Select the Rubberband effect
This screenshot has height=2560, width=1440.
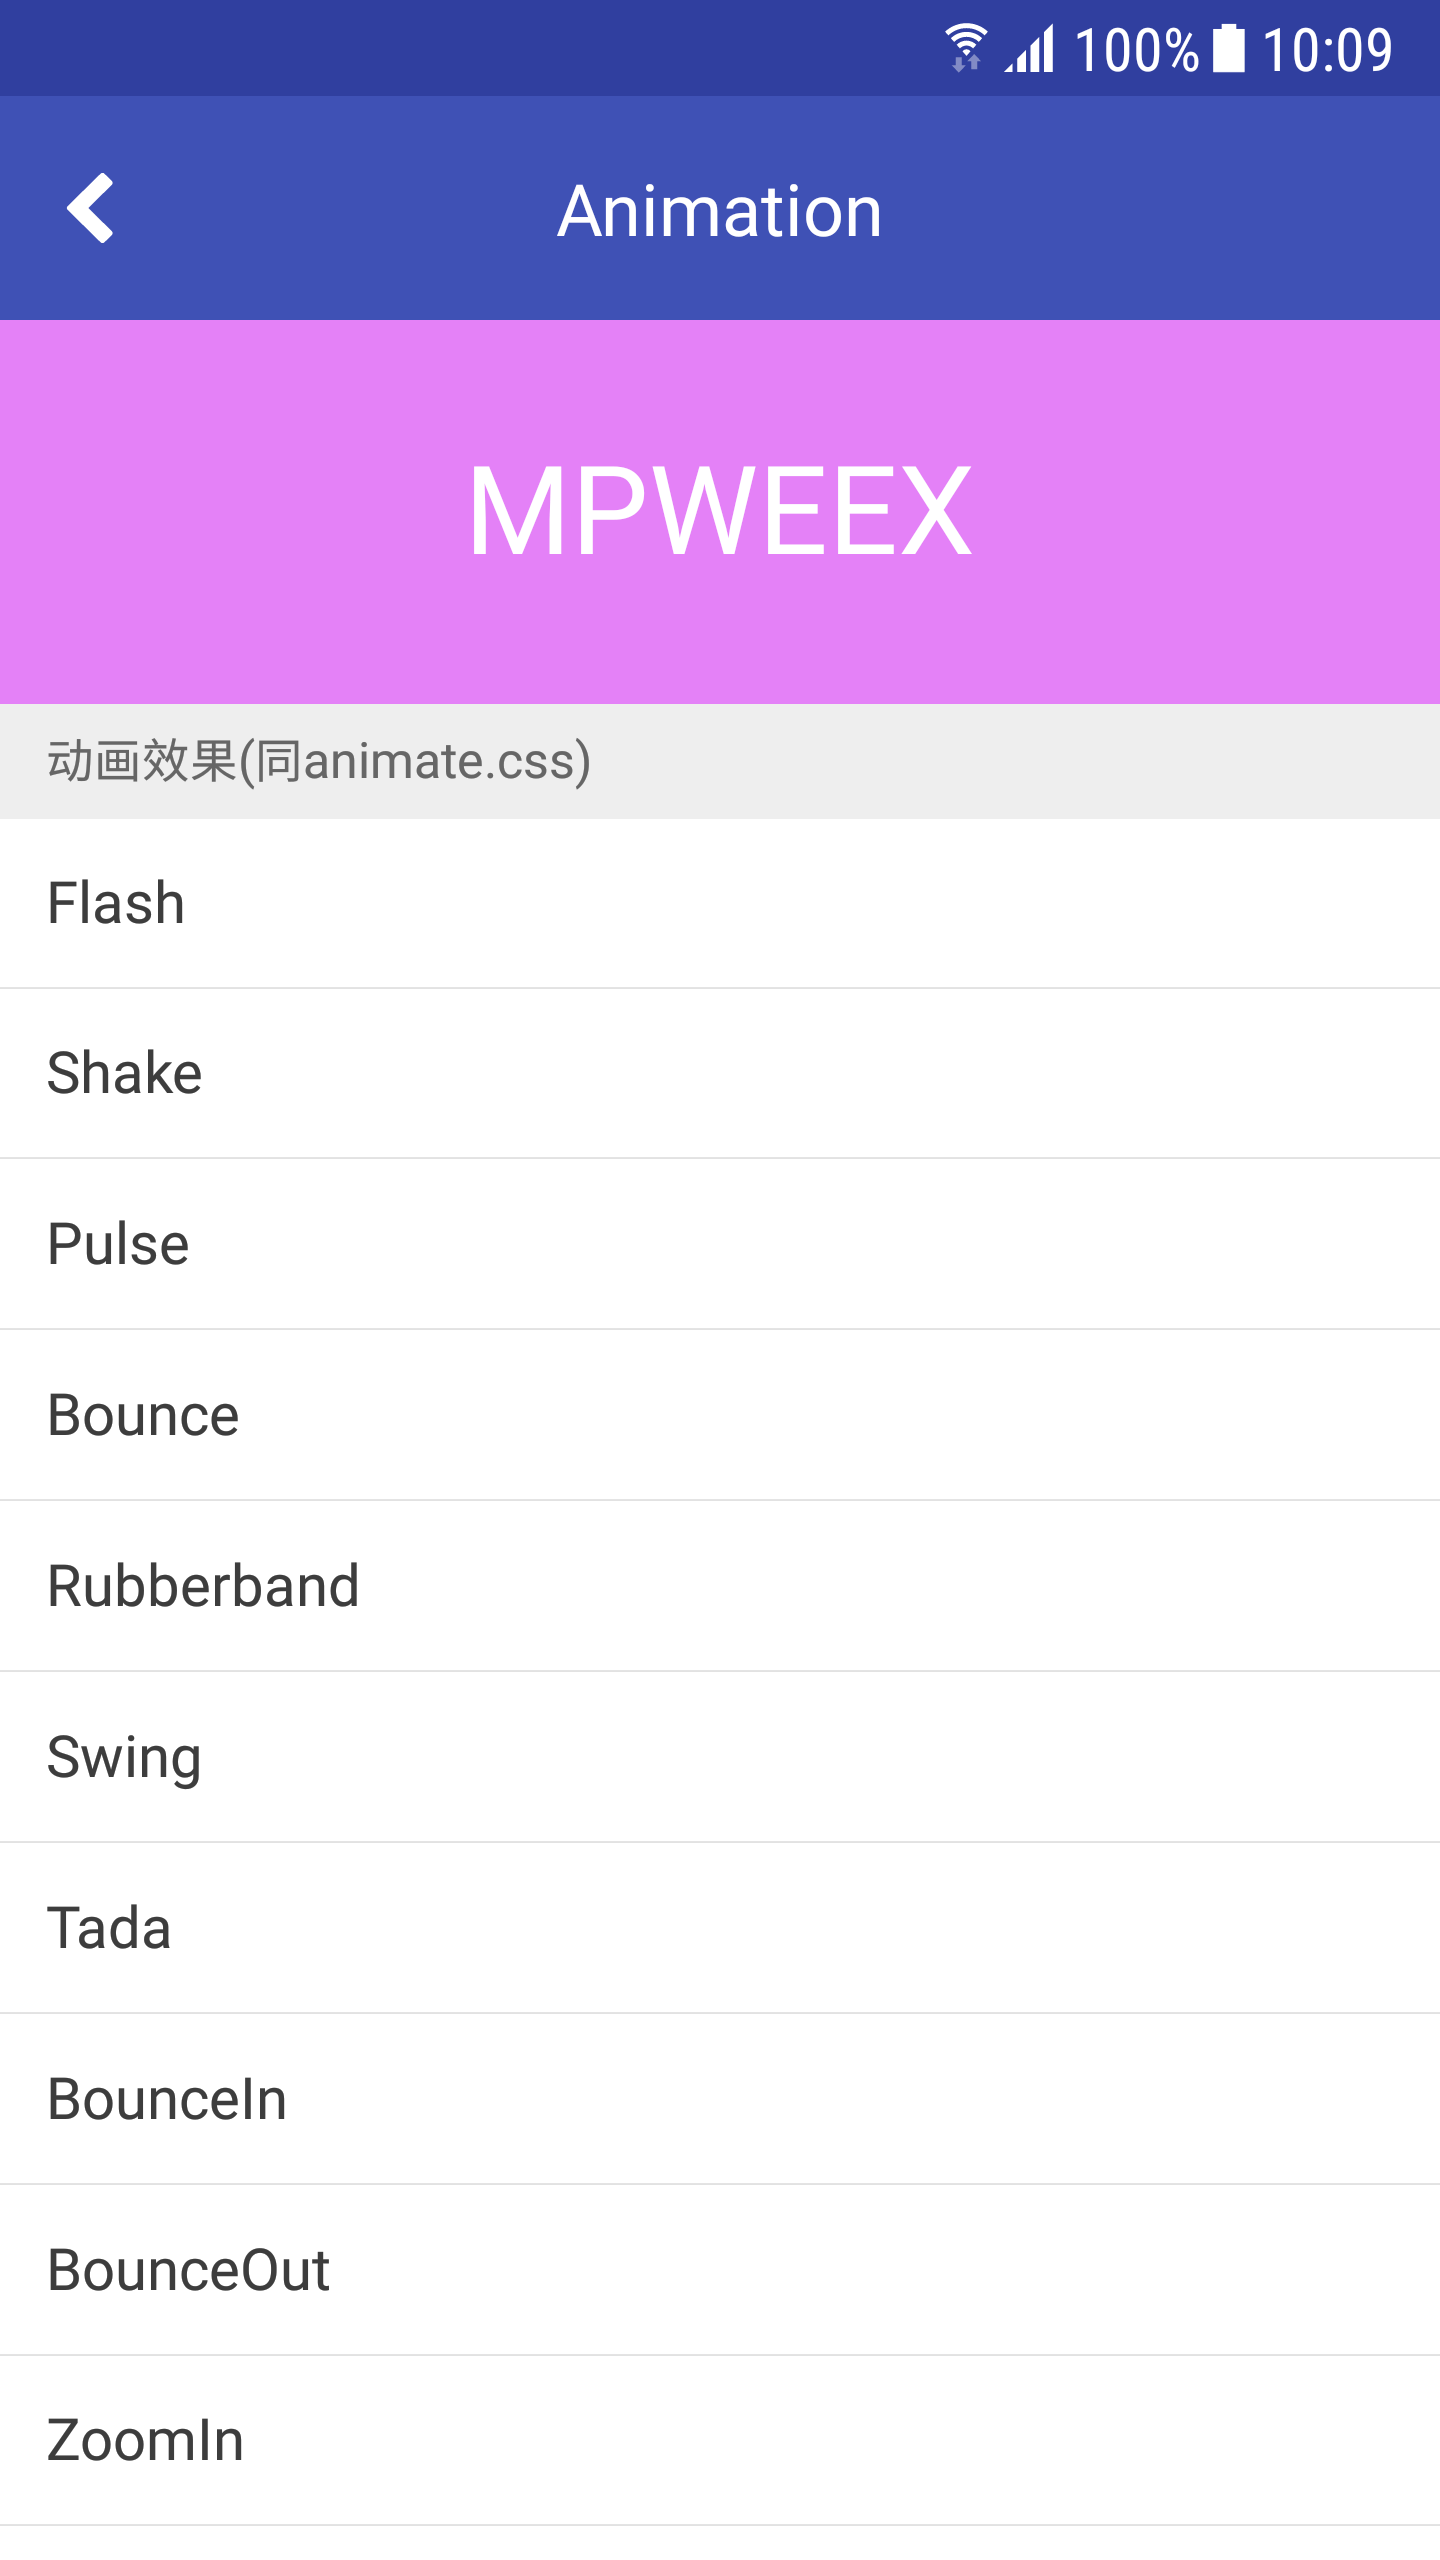click(720, 1586)
